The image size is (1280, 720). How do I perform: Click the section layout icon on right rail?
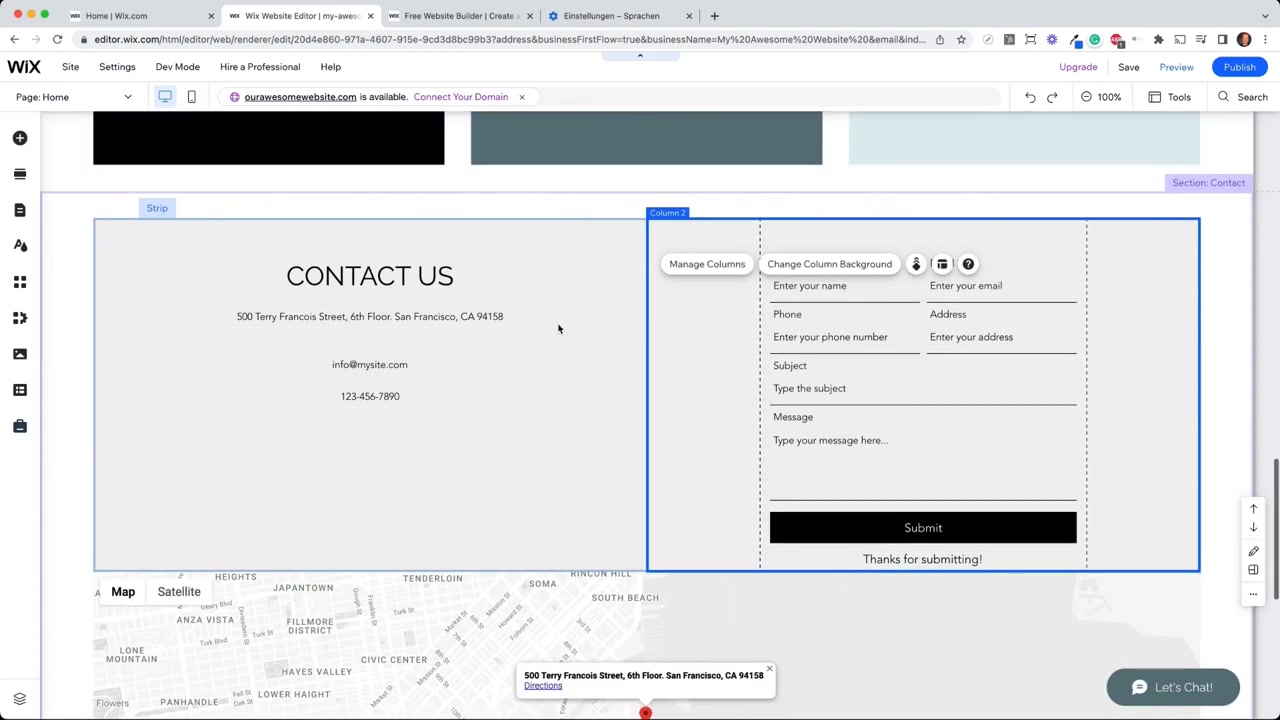pos(1253,570)
